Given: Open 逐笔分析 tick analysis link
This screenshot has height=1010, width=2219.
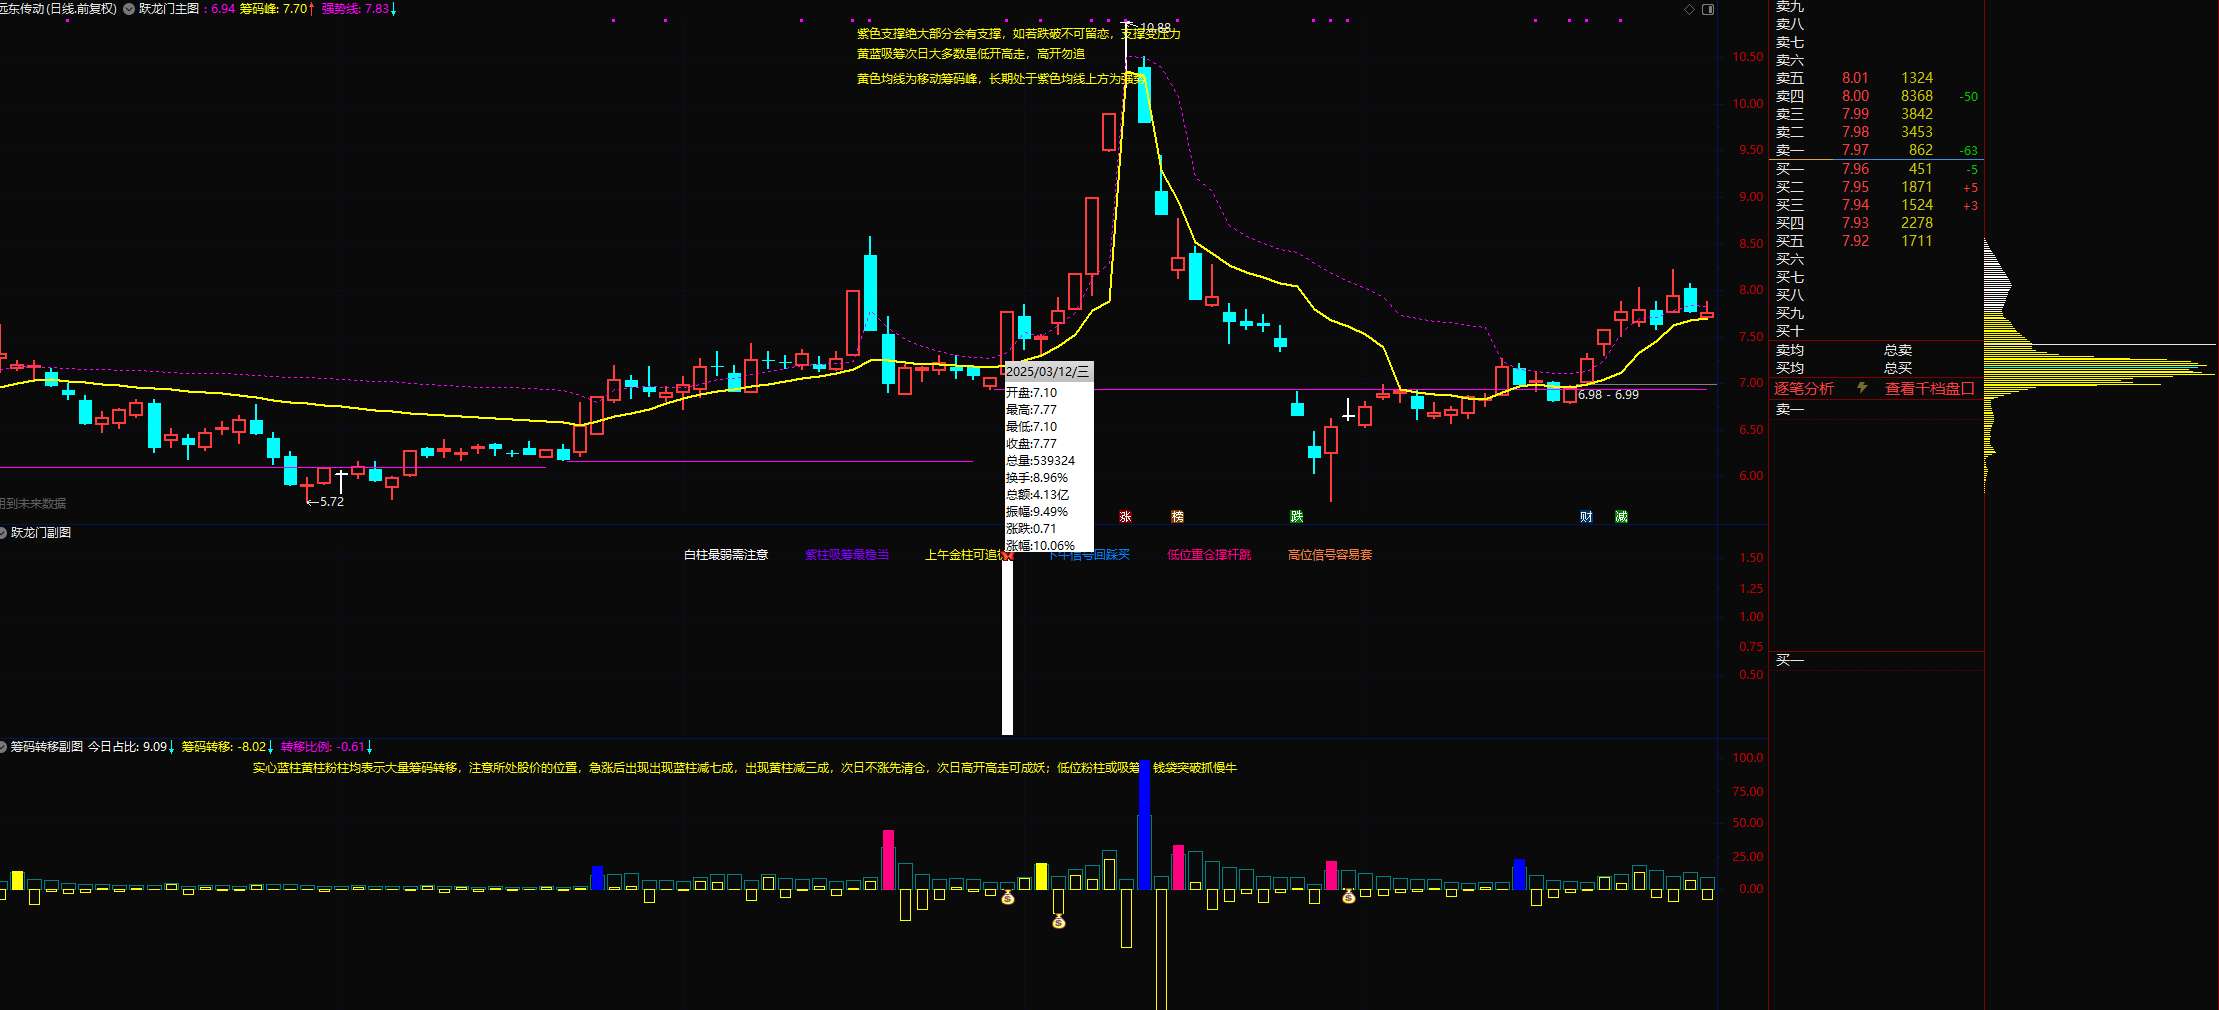Looking at the screenshot, I should point(1804,389).
